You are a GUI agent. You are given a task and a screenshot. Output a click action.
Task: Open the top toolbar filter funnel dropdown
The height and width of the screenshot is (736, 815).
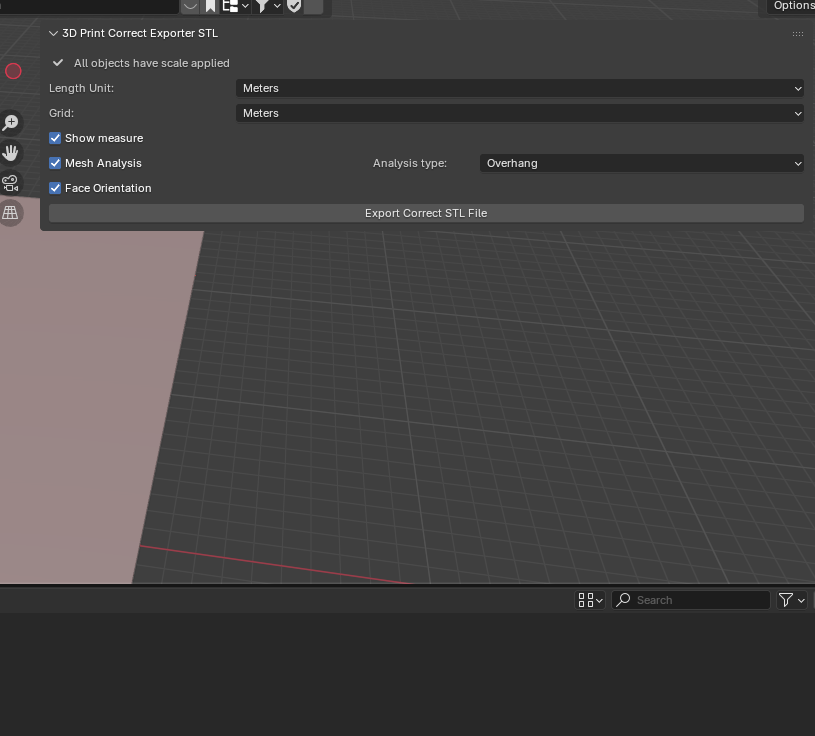coord(268,6)
